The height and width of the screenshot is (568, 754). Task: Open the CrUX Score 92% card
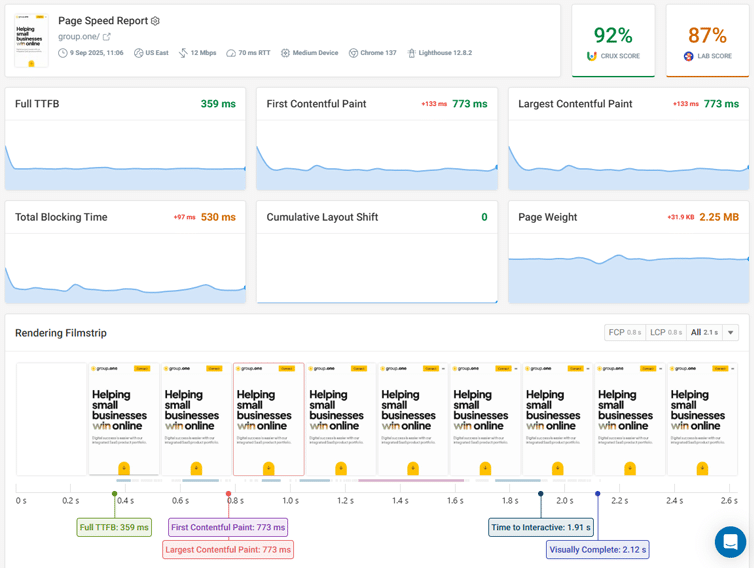[x=613, y=41]
